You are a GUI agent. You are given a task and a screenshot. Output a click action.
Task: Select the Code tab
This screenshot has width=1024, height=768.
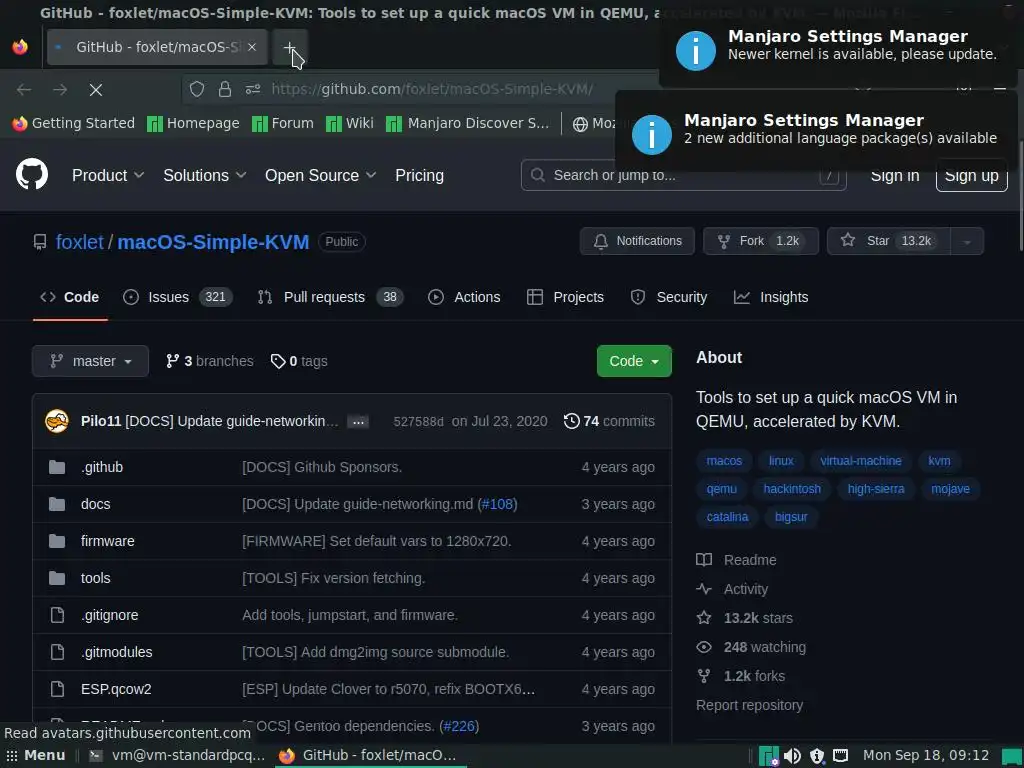70,297
